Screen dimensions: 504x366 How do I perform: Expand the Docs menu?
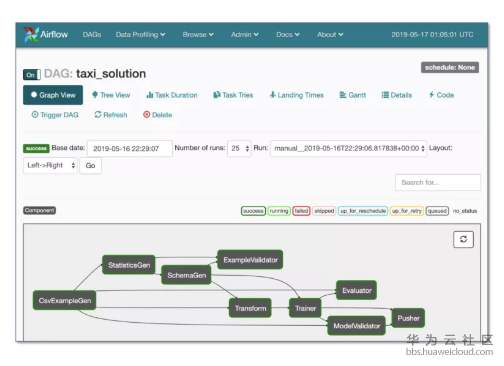(x=288, y=35)
